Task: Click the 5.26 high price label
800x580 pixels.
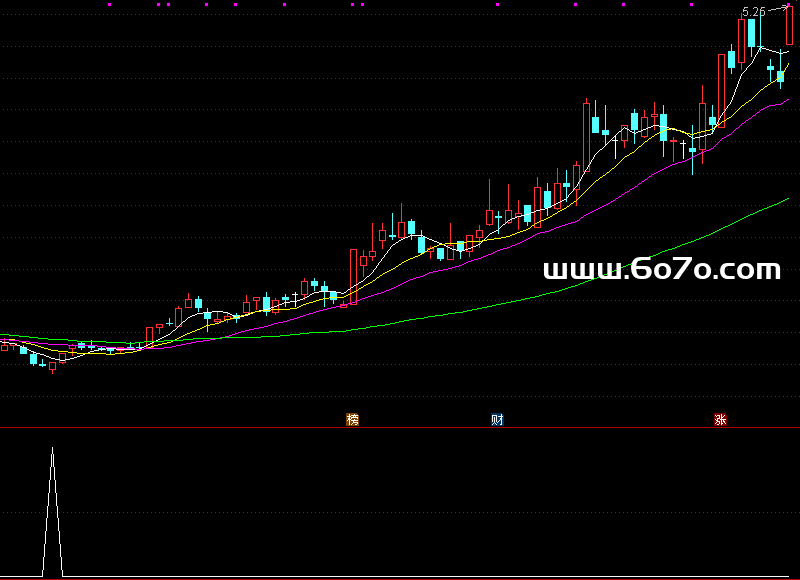Action: [x=753, y=12]
